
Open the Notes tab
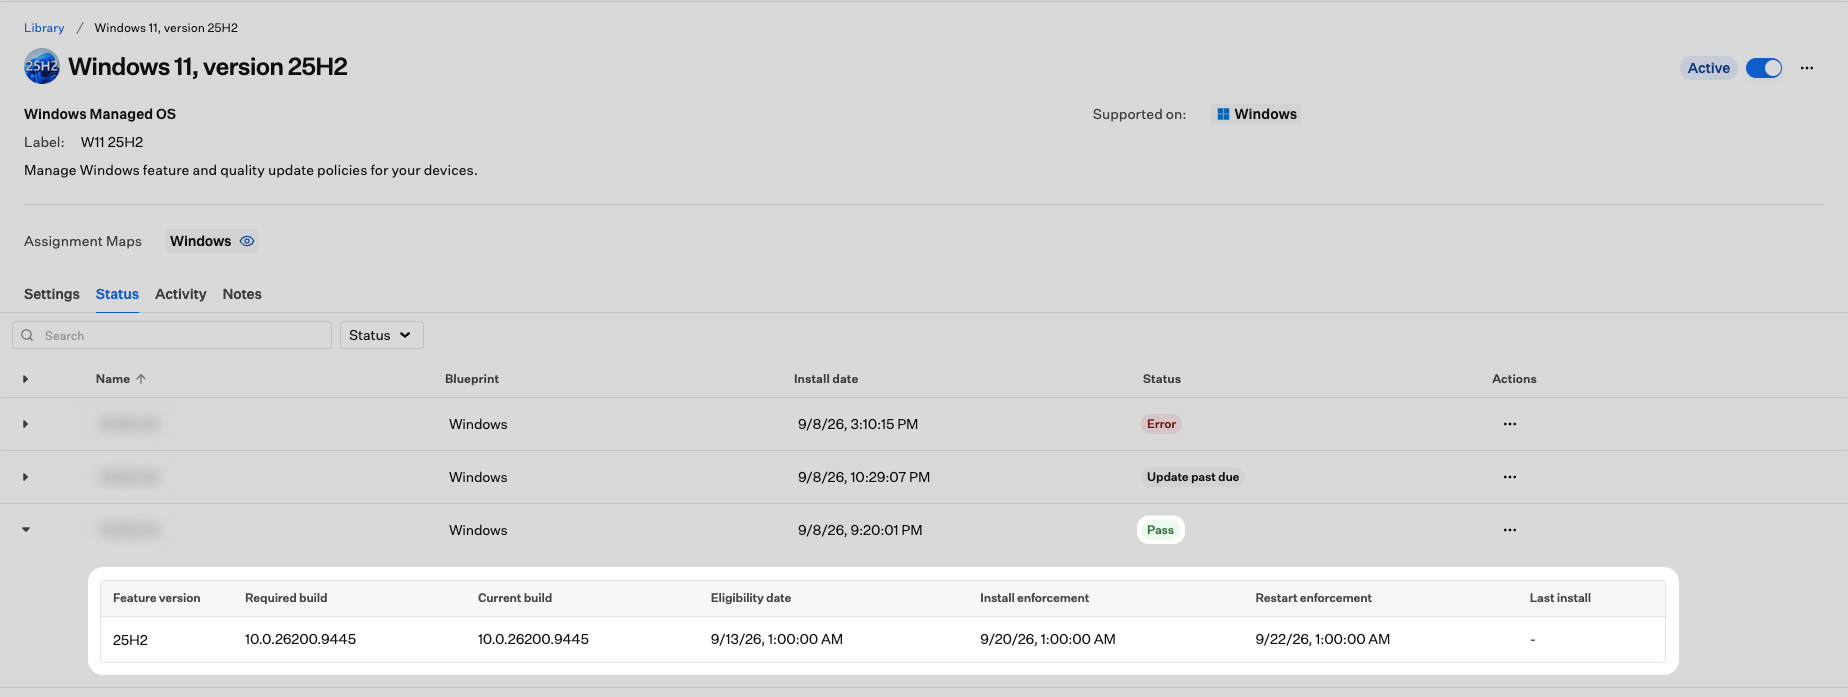click(x=242, y=294)
